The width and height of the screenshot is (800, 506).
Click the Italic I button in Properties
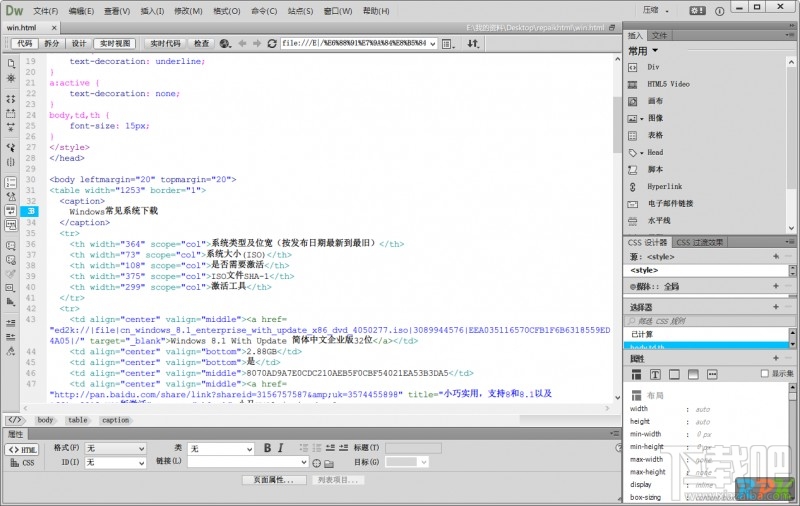pos(281,448)
